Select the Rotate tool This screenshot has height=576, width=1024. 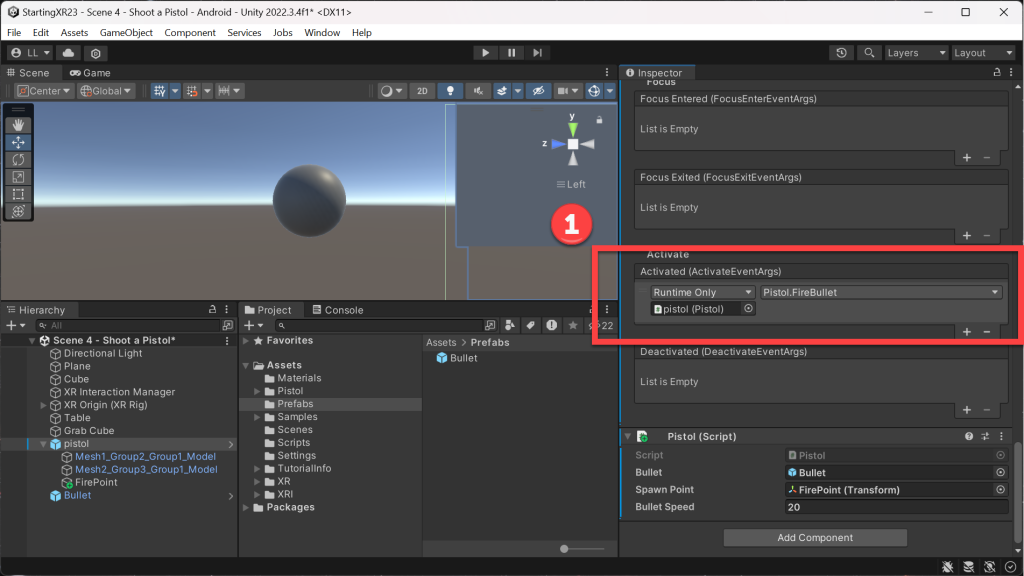(x=18, y=159)
